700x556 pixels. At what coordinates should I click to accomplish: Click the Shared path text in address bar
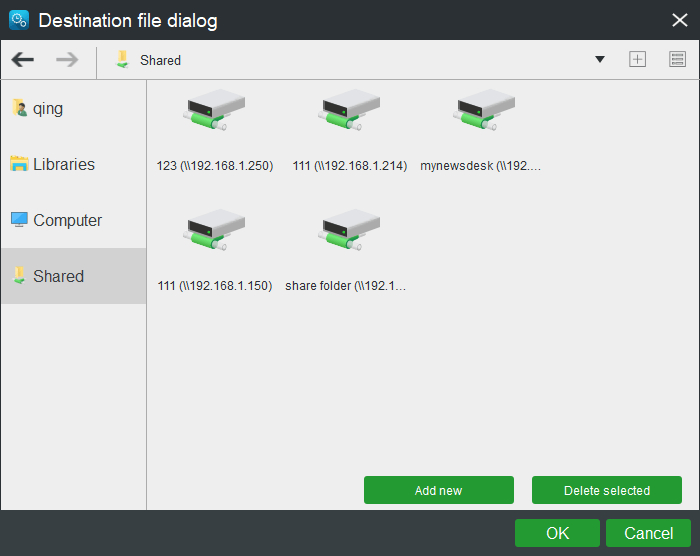pyautogui.click(x=160, y=60)
